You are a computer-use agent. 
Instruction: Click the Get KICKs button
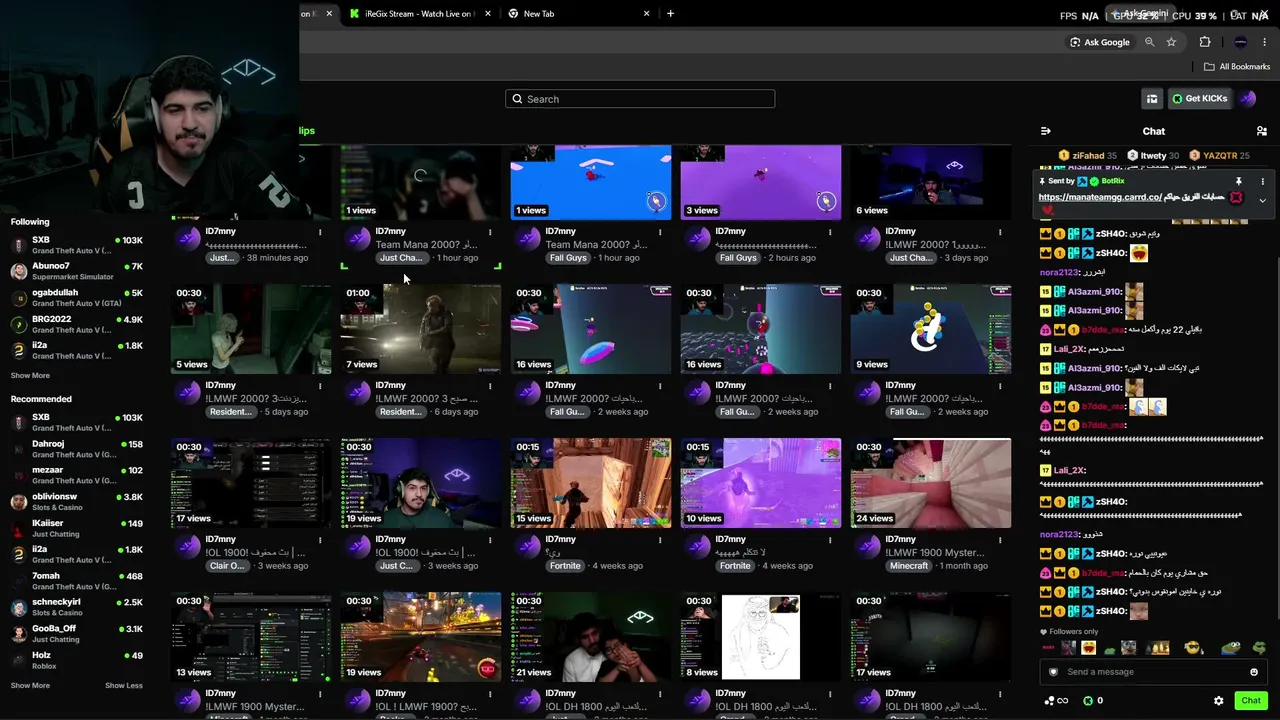1199,99
